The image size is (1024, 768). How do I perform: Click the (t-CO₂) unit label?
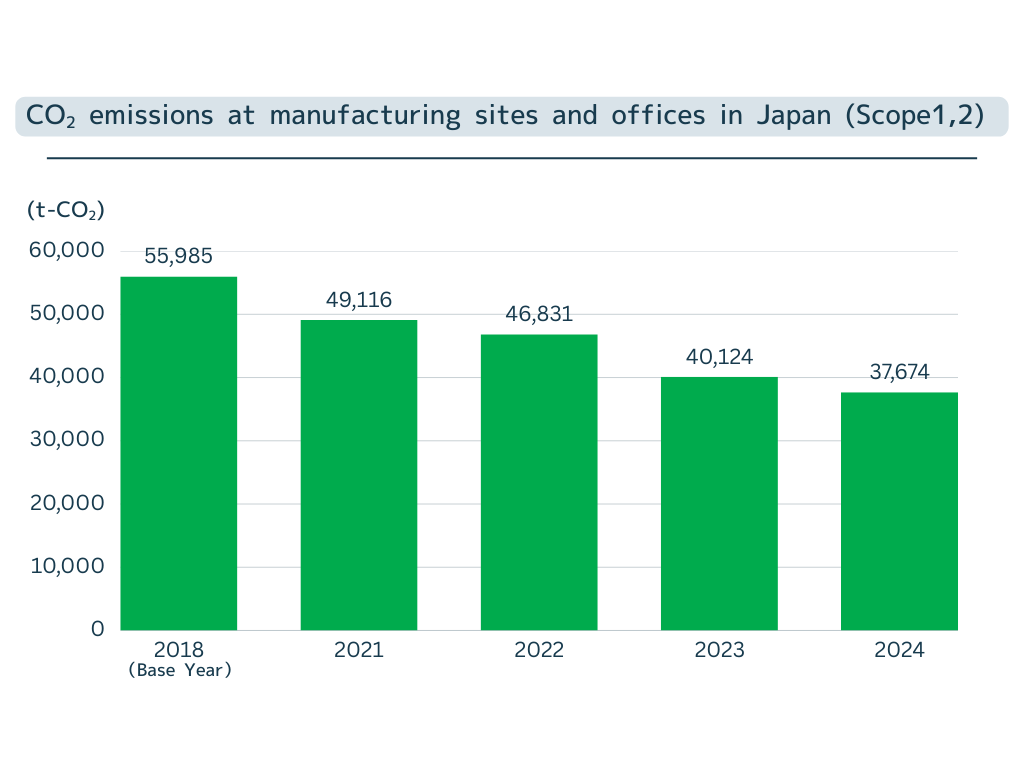click(65, 210)
